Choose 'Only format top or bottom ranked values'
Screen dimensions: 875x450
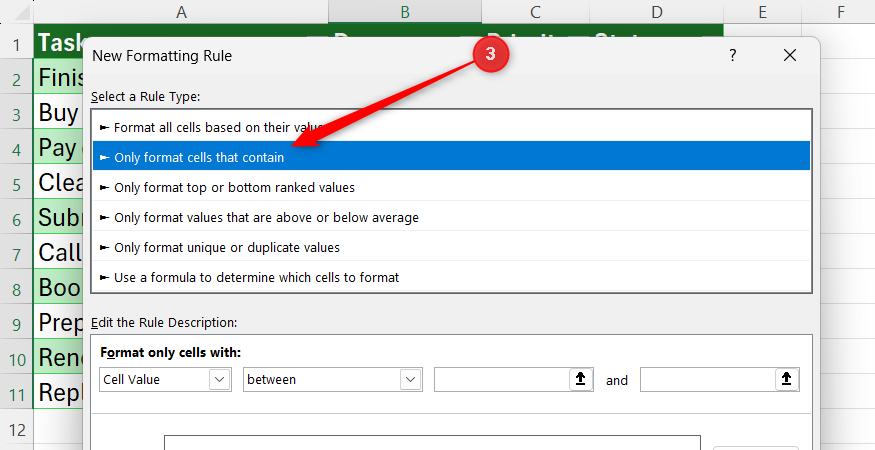click(x=451, y=186)
